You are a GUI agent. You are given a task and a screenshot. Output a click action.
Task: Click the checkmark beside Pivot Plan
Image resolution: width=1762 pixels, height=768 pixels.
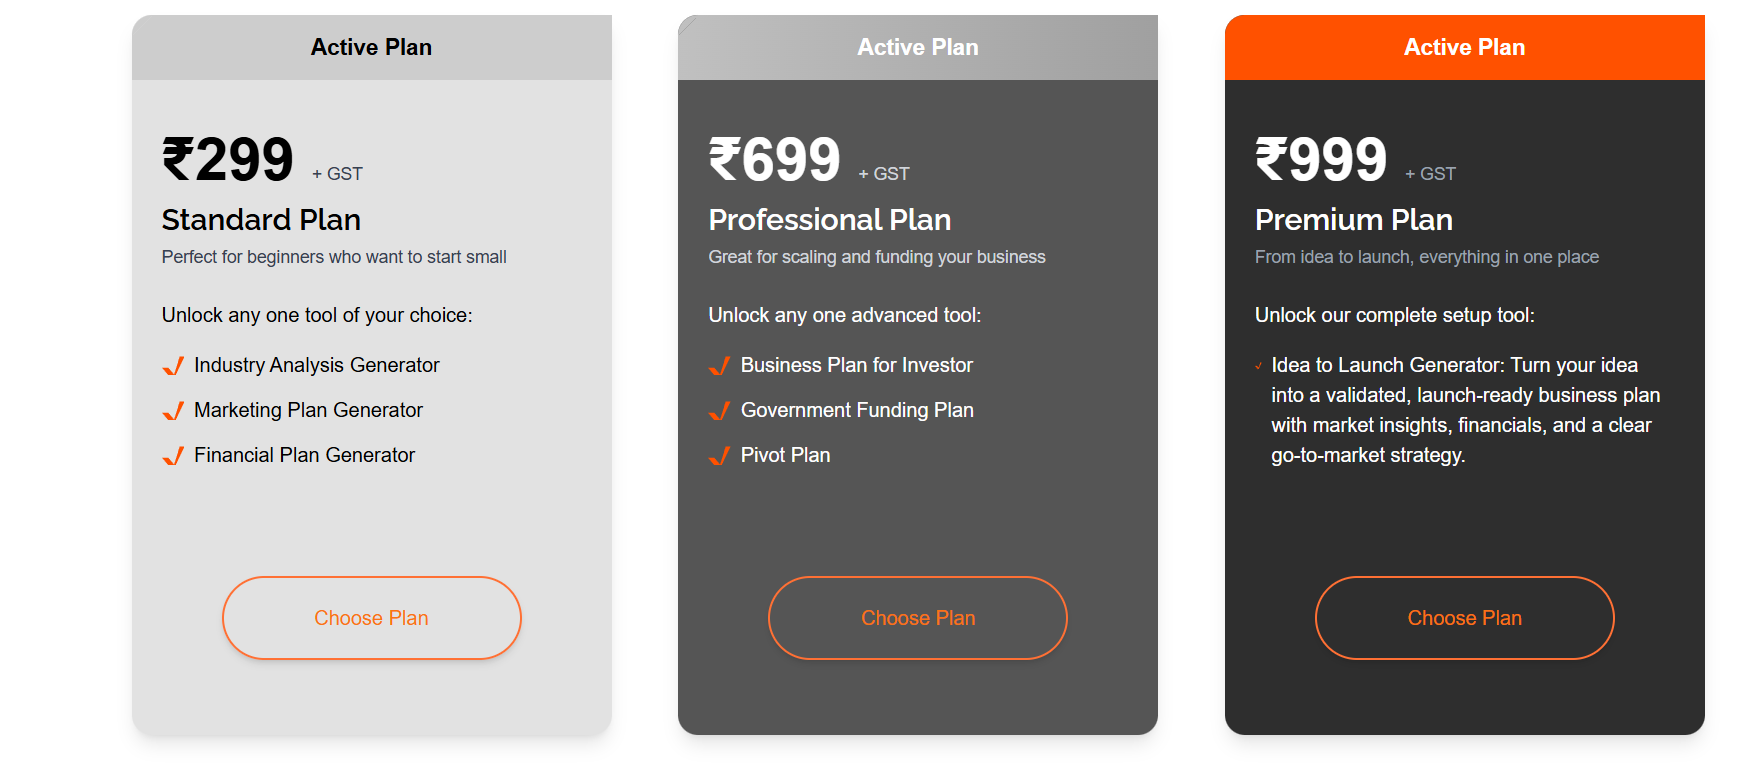[719, 457]
